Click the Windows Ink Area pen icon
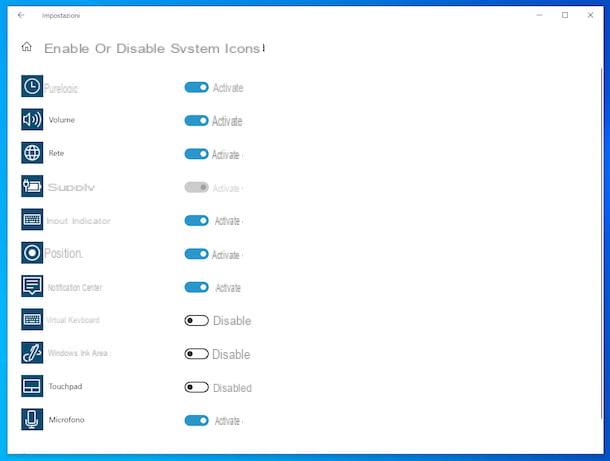Viewport: 610px width, 461px height. click(32, 353)
